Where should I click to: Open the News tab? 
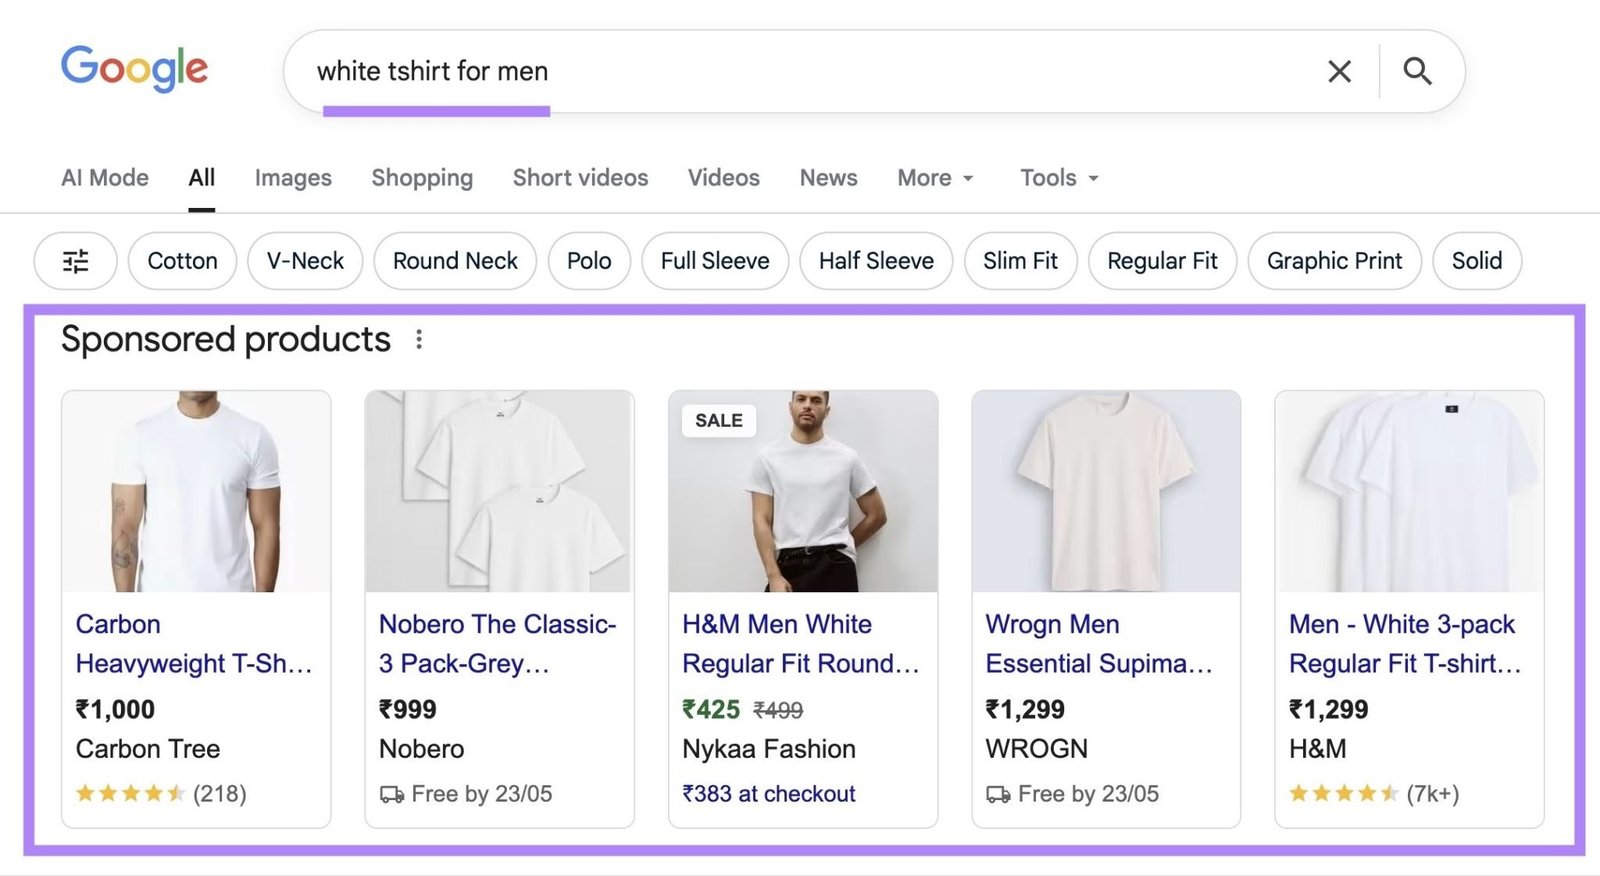pos(828,178)
